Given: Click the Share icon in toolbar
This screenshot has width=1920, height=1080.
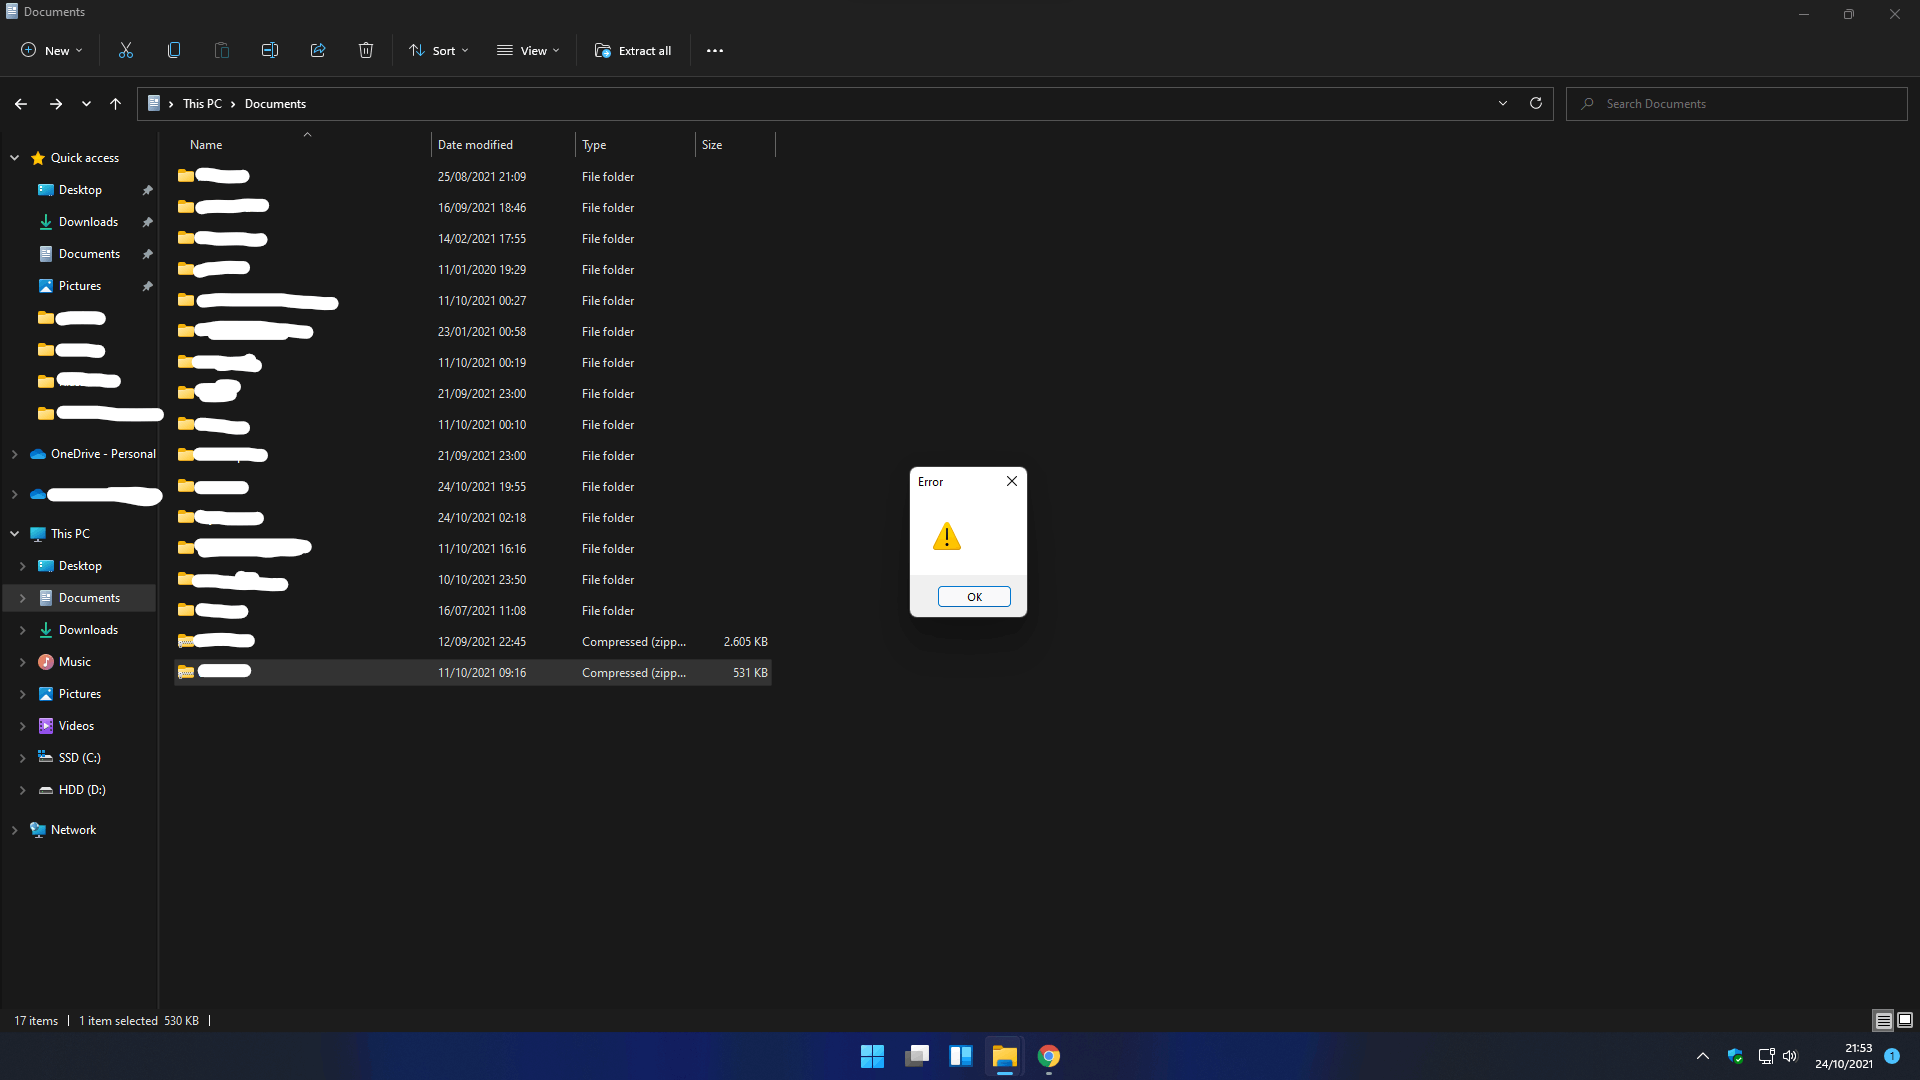Looking at the screenshot, I should [x=318, y=50].
